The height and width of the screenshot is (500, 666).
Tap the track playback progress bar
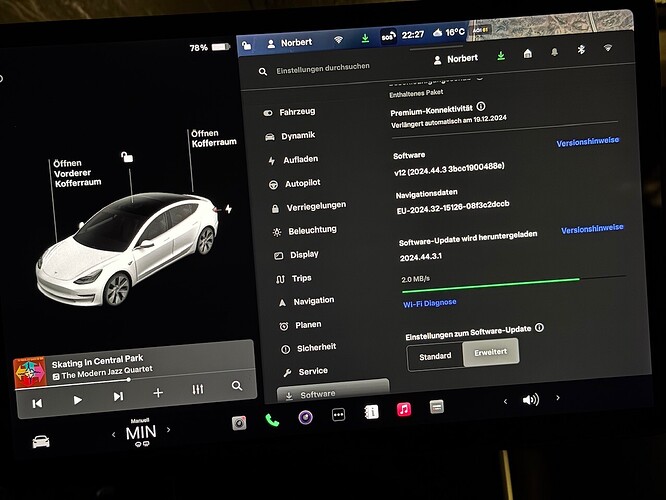coord(135,380)
